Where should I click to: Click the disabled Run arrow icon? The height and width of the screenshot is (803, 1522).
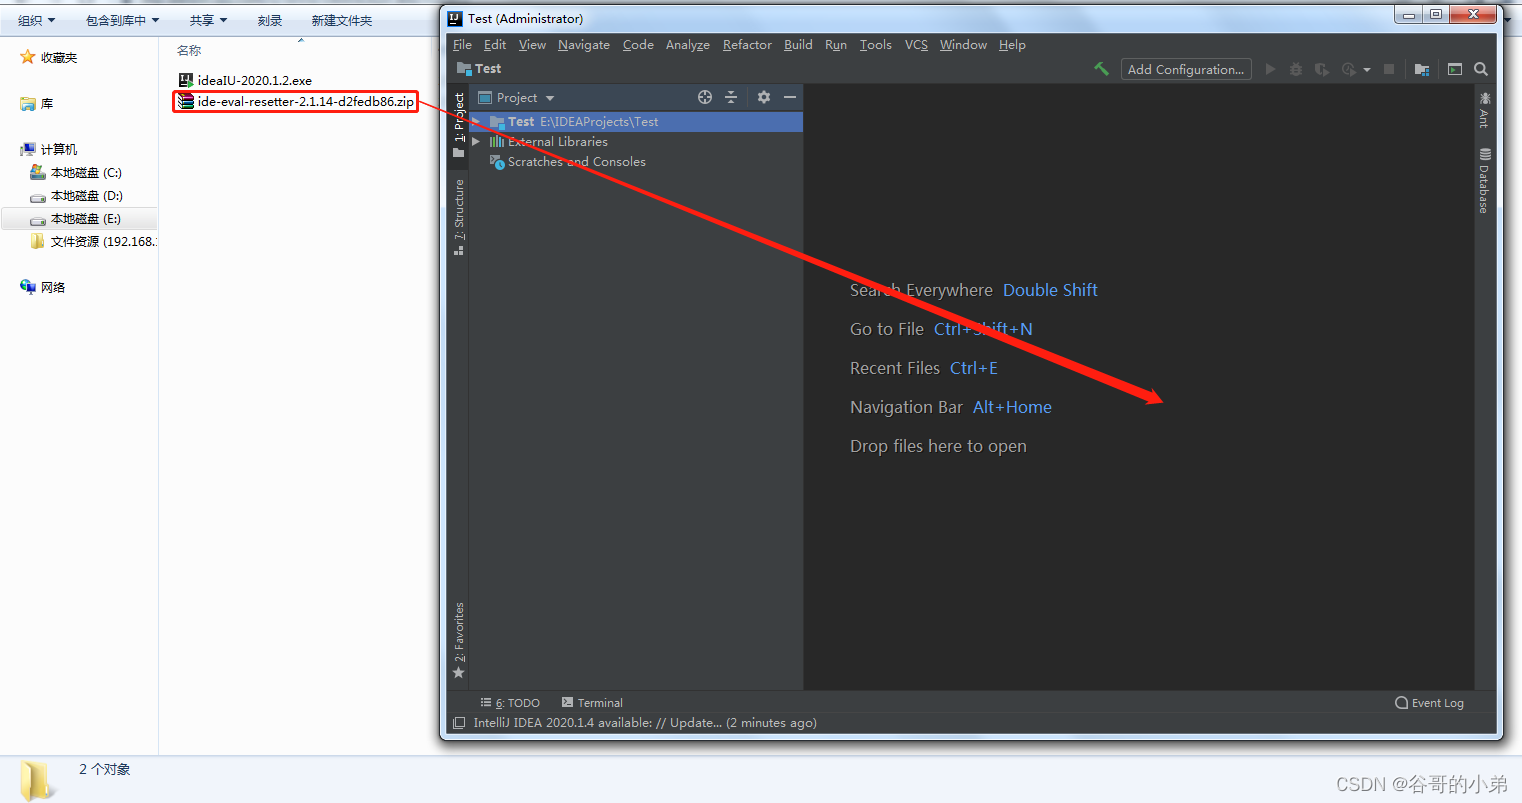[1270, 69]
